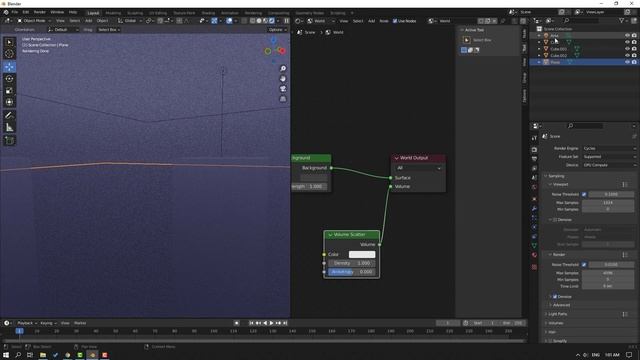
Task: Activate the Move tool in viewport toolbar
Action: pyautogui.click(x=9, y=67)
